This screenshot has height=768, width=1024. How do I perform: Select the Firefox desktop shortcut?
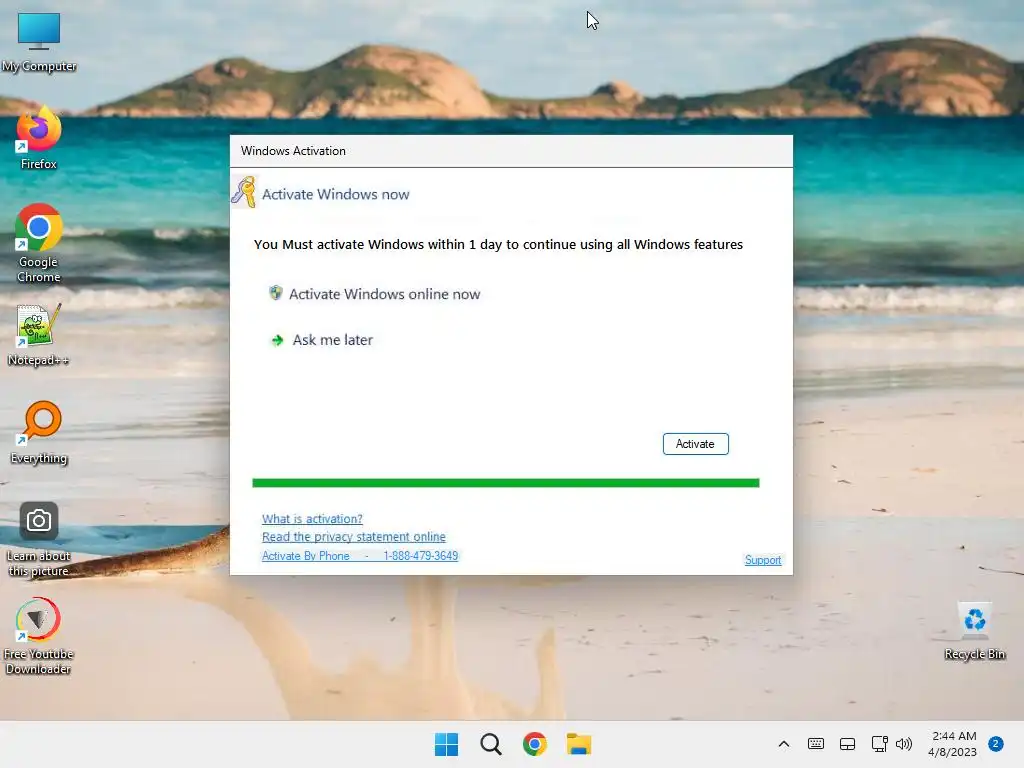click(x=39, y=138)
